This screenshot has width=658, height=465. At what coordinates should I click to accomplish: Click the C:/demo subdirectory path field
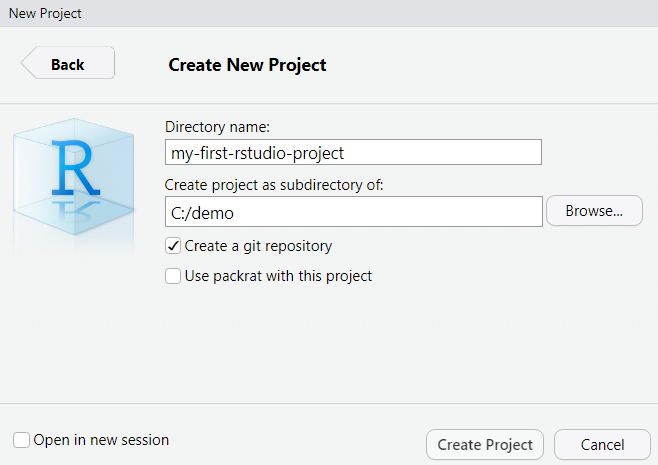tap(354, 212)
